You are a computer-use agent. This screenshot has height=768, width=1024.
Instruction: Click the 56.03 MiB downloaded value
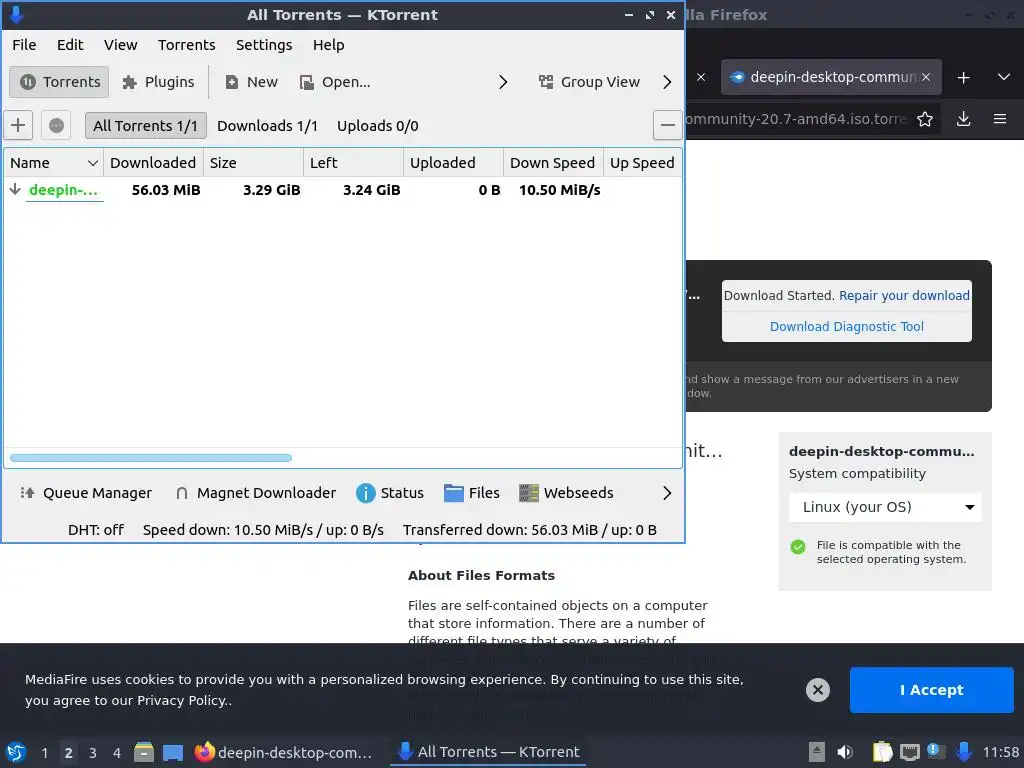coord(166,190)
